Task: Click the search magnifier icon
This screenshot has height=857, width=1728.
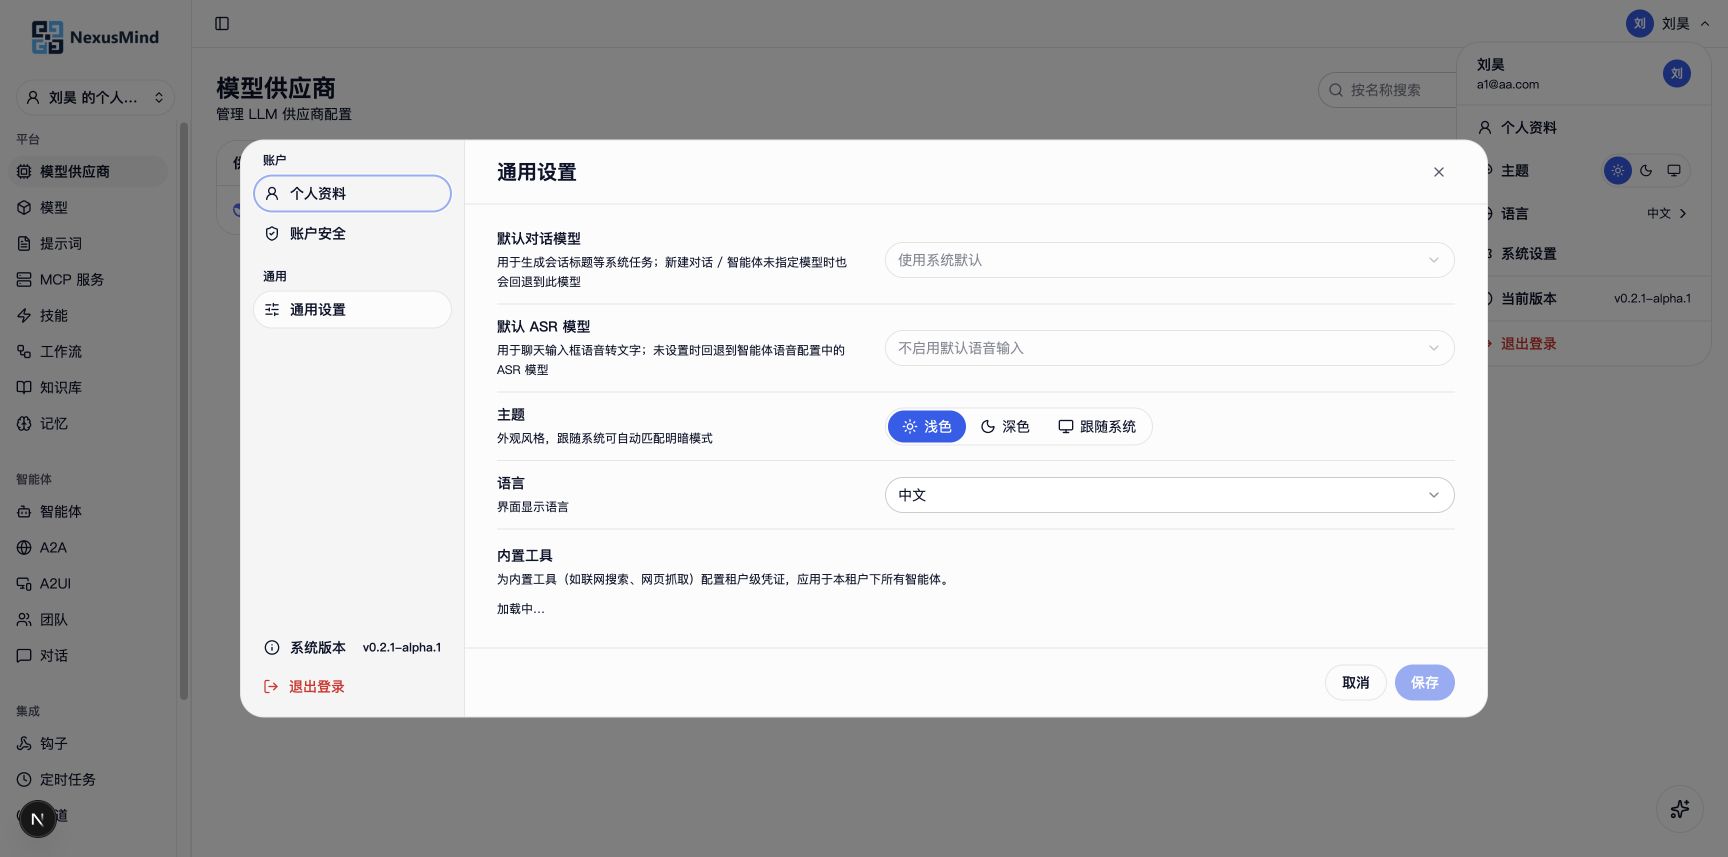Action: pyautogui.click(x=1336, y=90)
